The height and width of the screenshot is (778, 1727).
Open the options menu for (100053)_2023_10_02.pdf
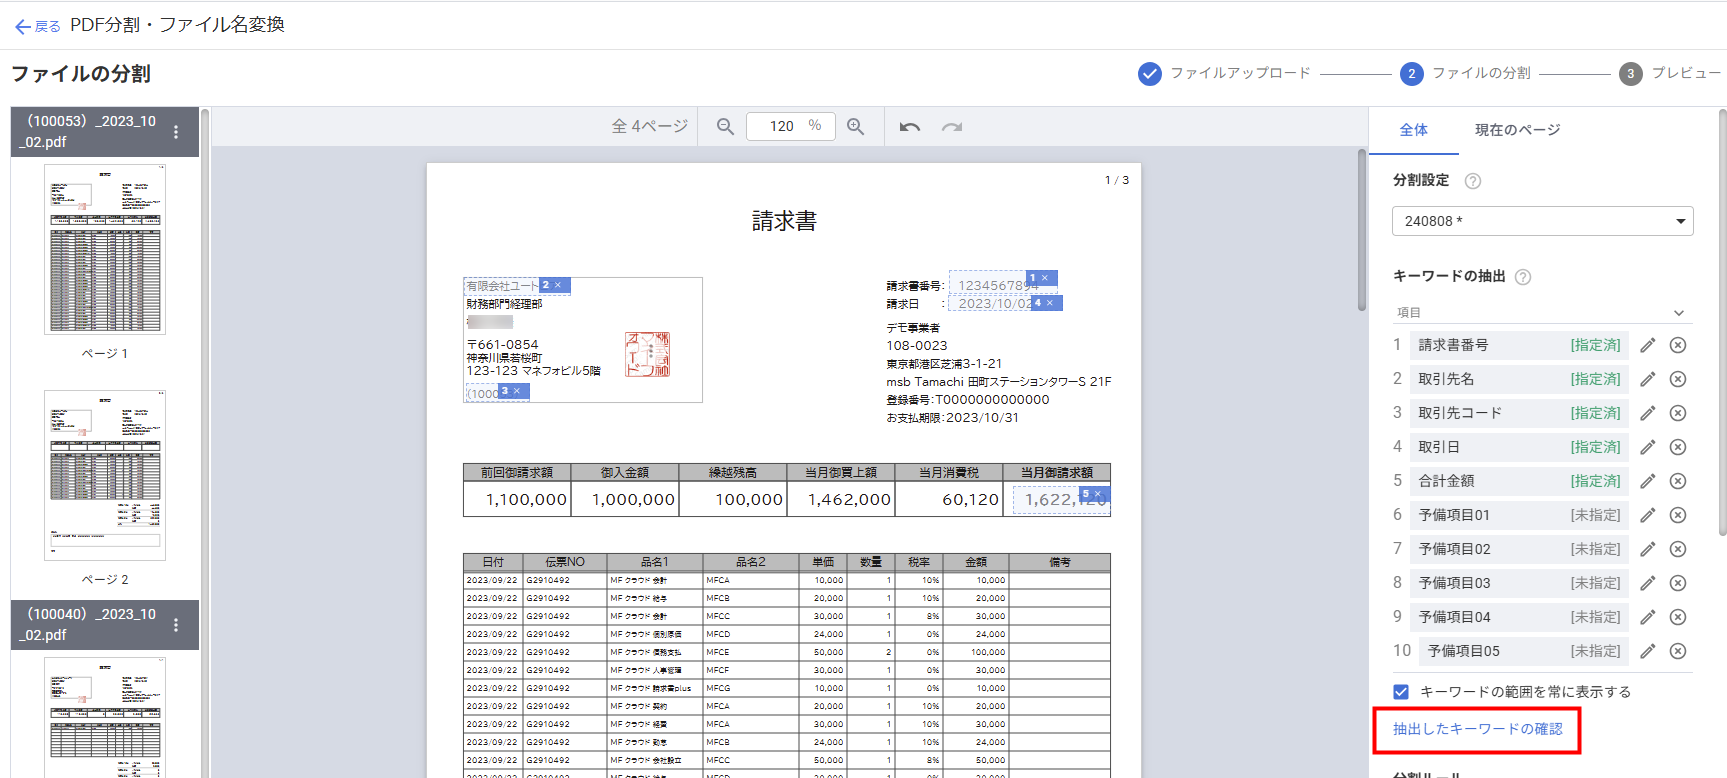176,132
